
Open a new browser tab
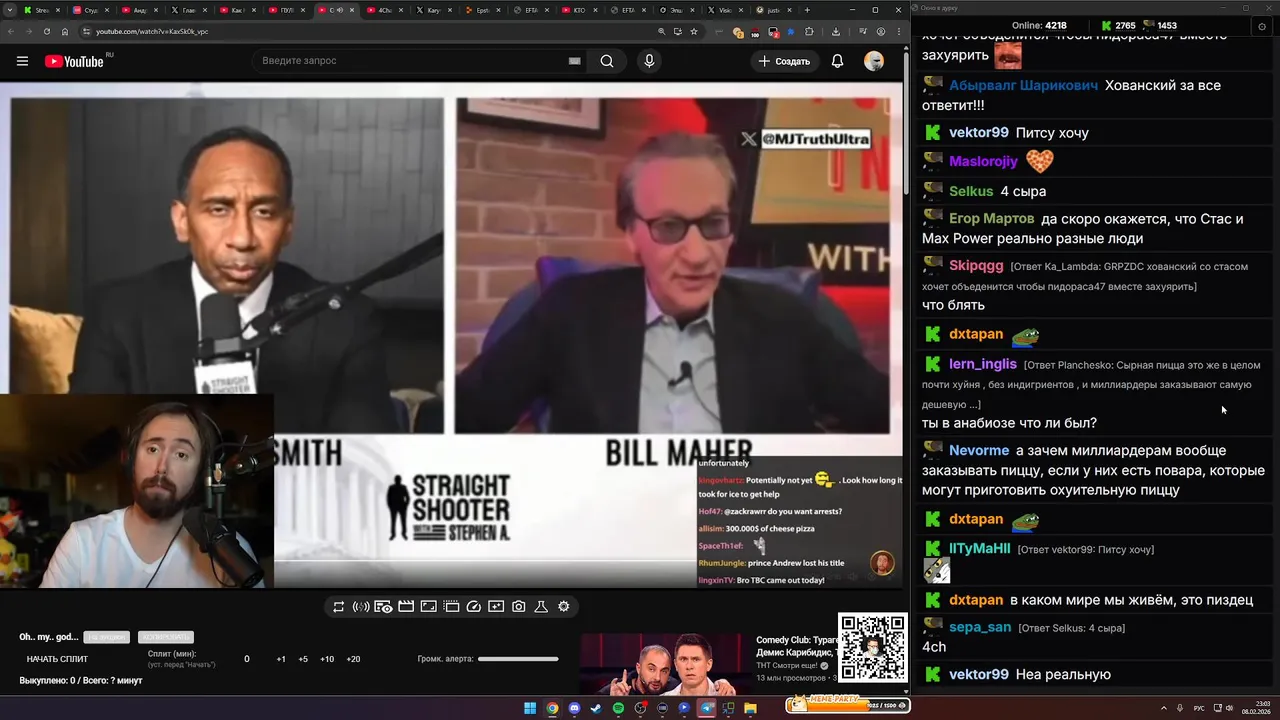pos(807,10)
